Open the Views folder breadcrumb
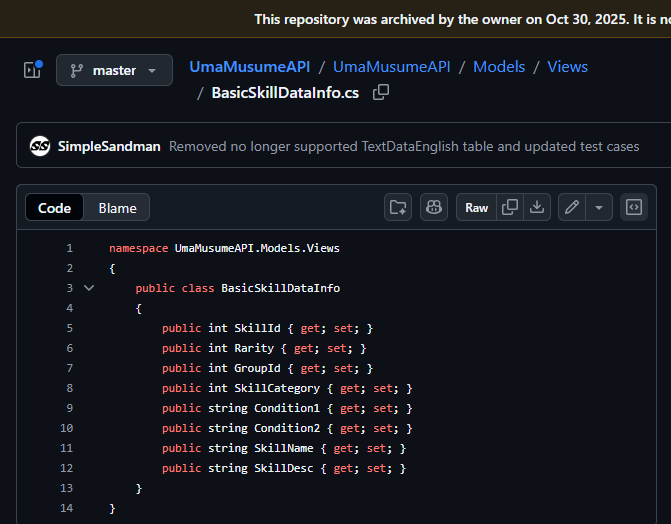Viewport: 671px width, 524px height. point(567,67)
